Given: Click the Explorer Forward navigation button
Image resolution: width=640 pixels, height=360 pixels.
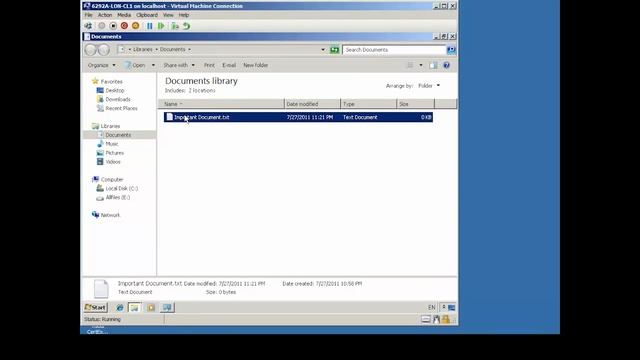Looking at the screenshot, I should pos(104,50).
